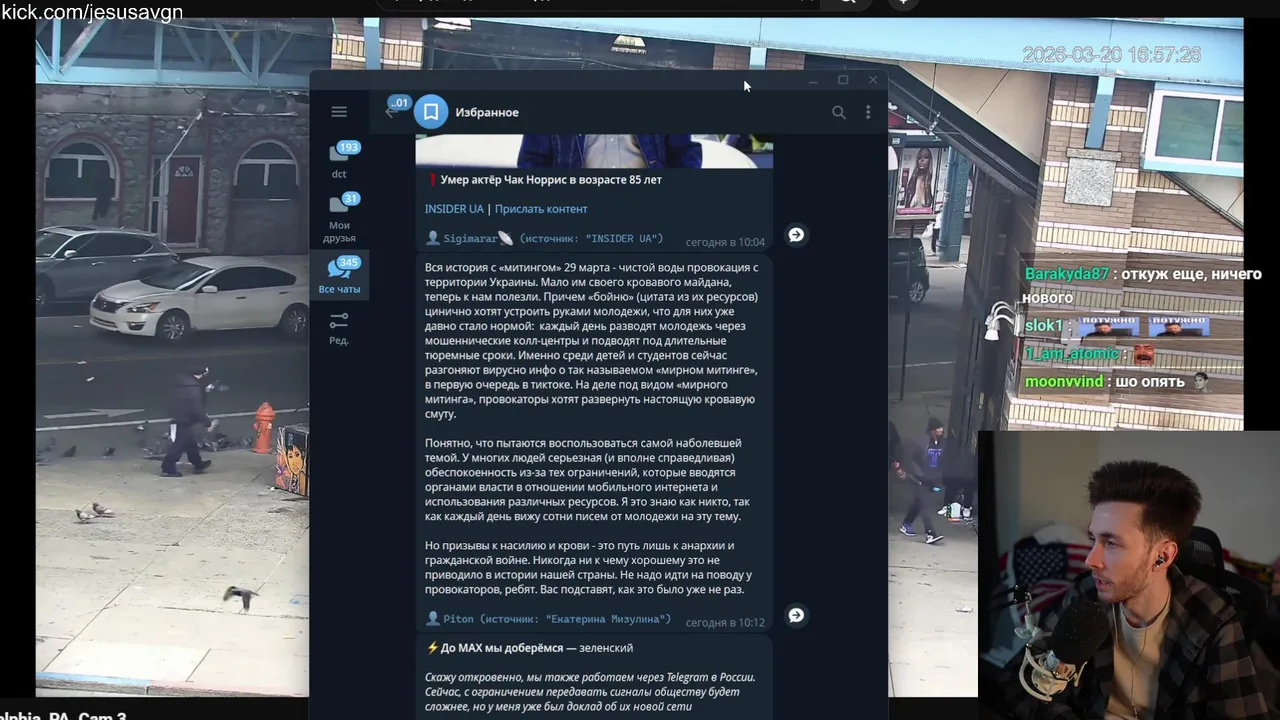This screenshot has height=720, width=1280.
Task: Close the Telegram window
Action: click(x=873, y=80)
